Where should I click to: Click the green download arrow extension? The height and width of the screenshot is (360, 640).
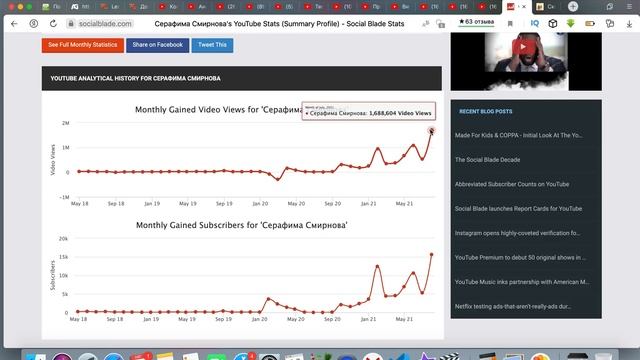click(x=571, y=24)
